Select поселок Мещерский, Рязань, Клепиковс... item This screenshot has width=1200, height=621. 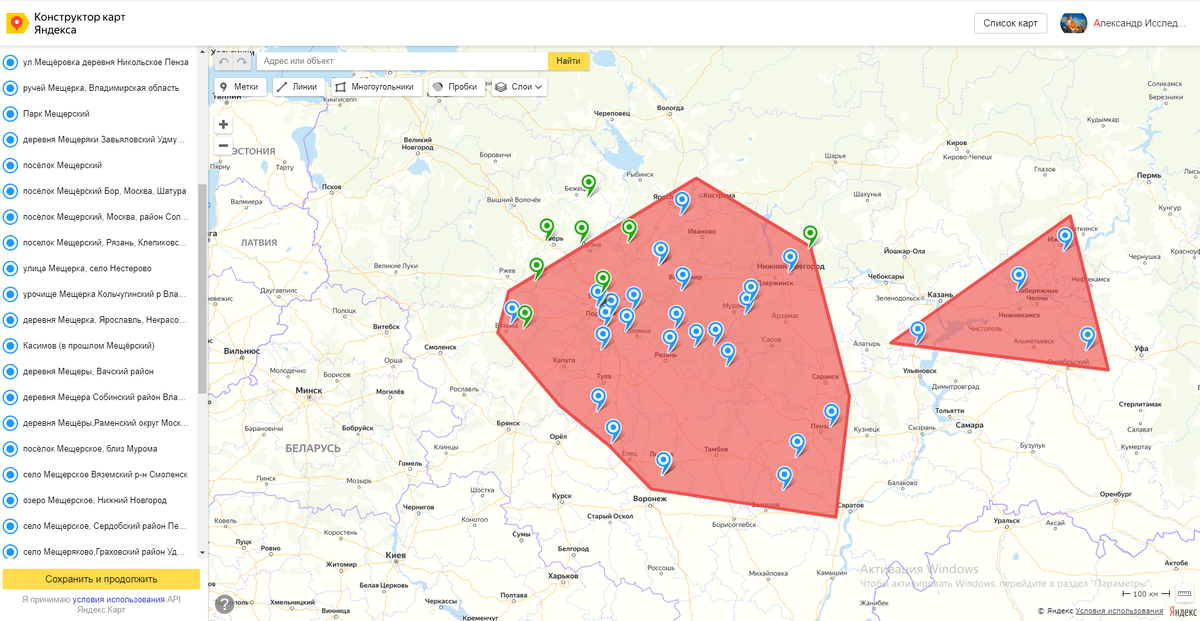(x=96, y=242)
